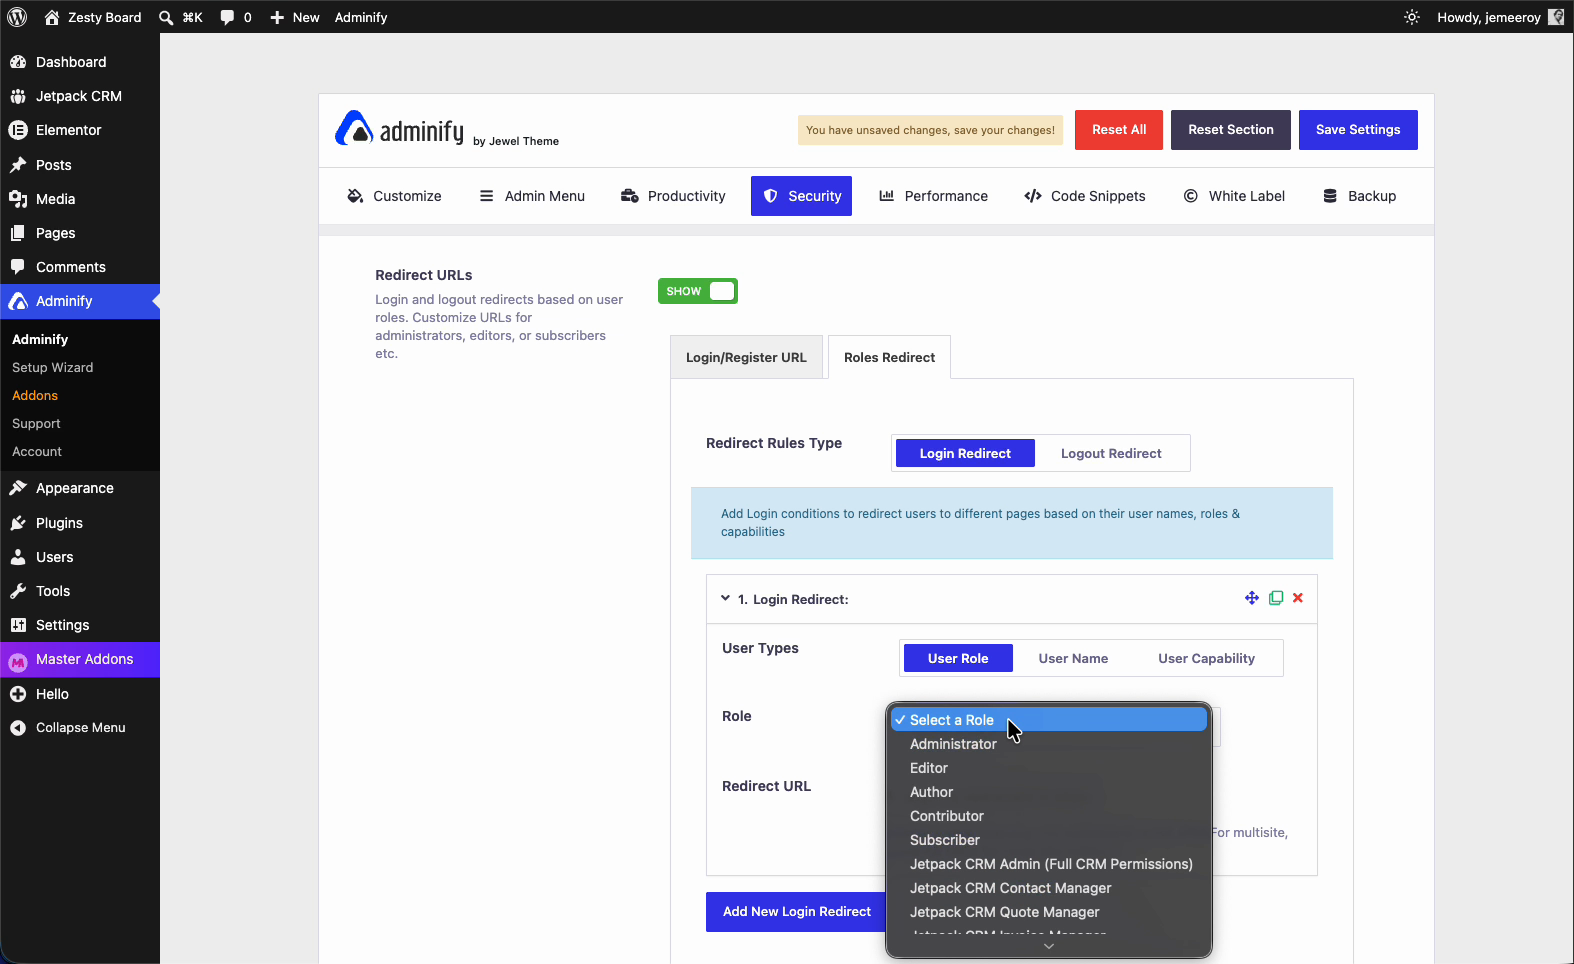Click the Tools wrench icon
This screenshot has height=964, width=1574.
(x=18, y=591)
